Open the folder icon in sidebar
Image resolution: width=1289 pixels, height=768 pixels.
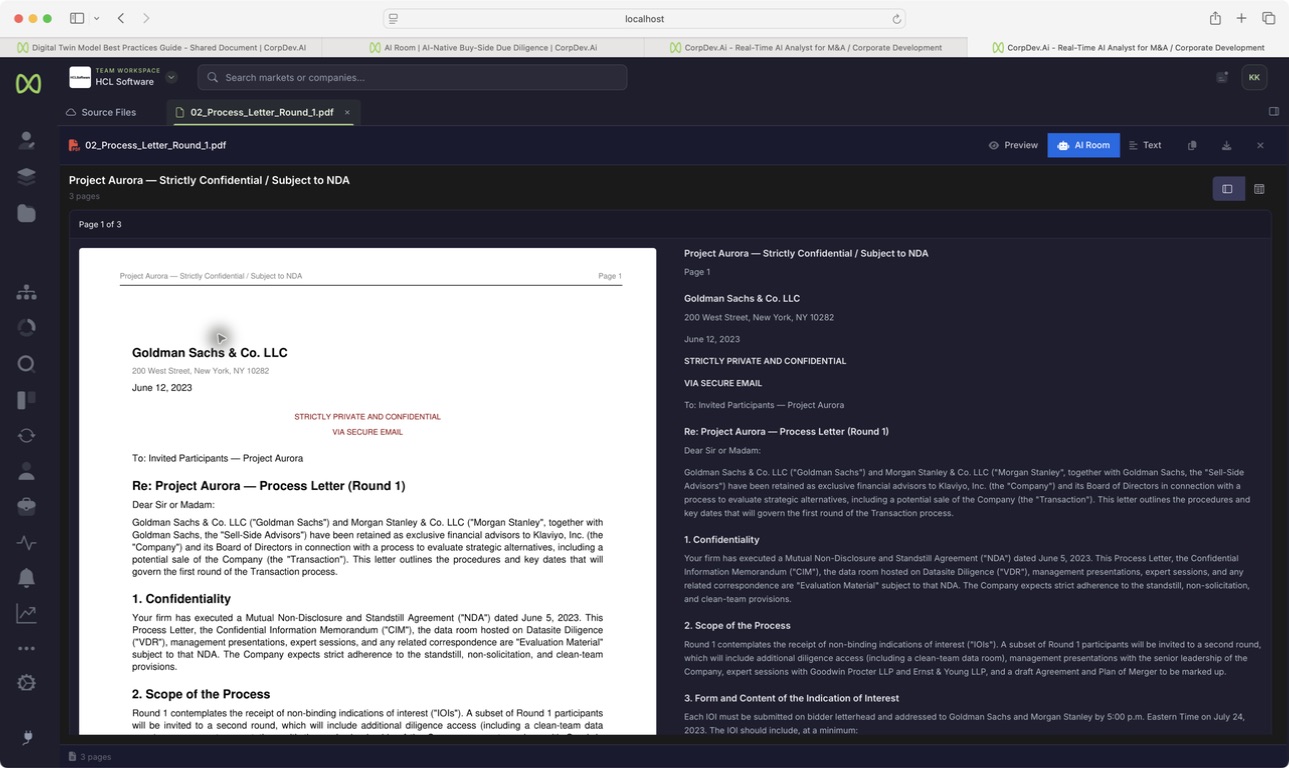pyautogui.click(x=27, y=213)
